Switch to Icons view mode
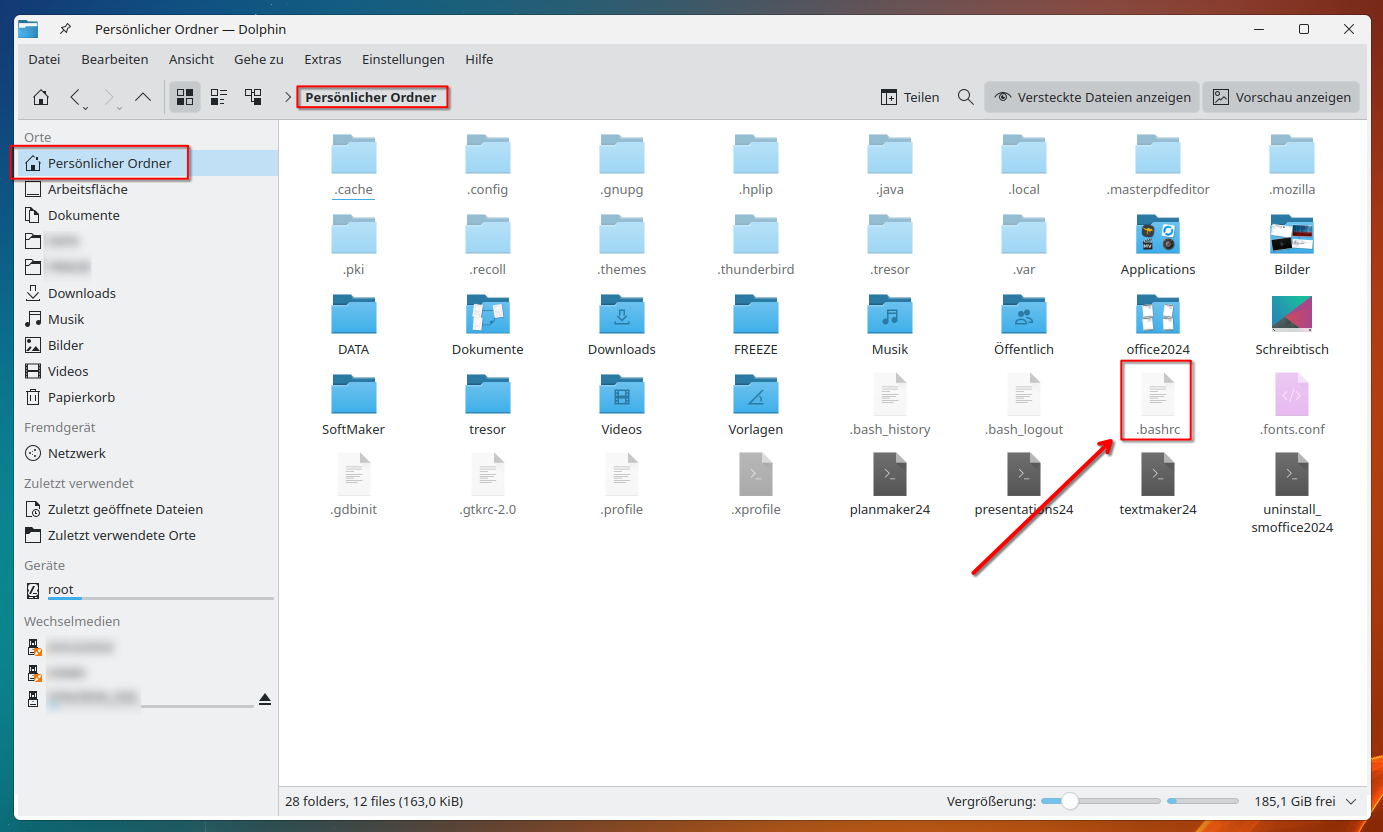The width and height of the screenshot is (1383, 832). pos(185,97)
